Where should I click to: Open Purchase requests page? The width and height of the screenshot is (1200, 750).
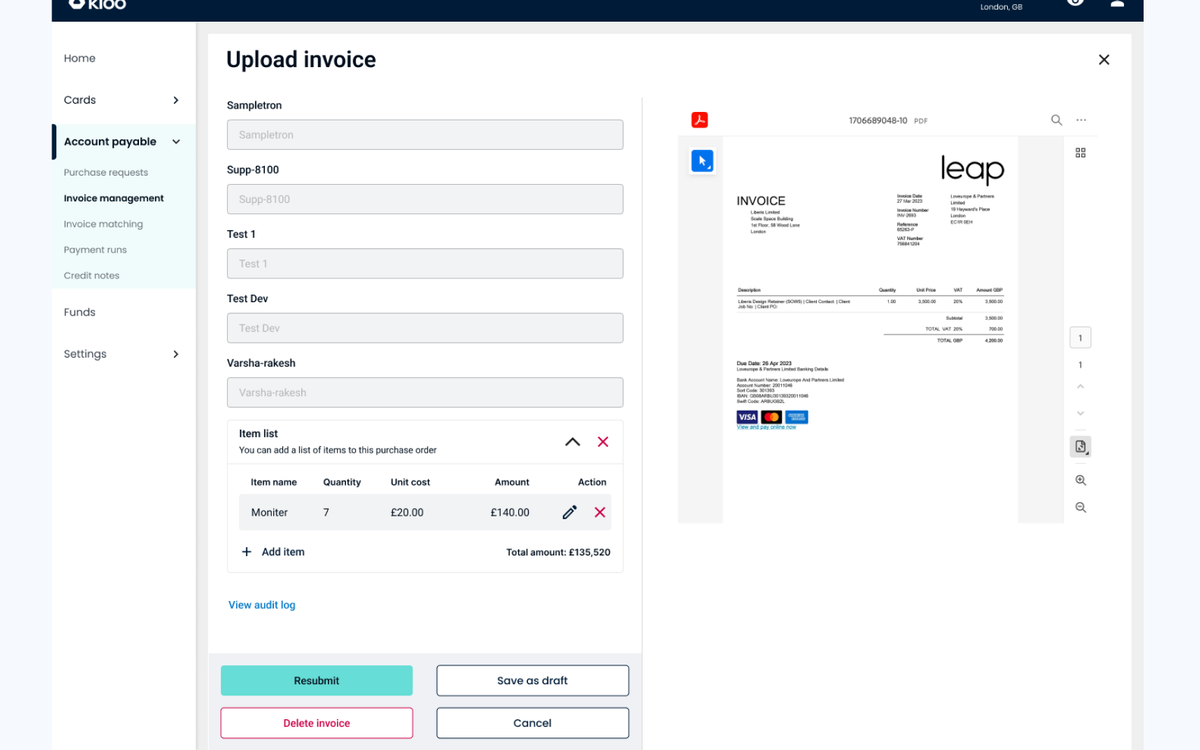[x=106, y=172]
